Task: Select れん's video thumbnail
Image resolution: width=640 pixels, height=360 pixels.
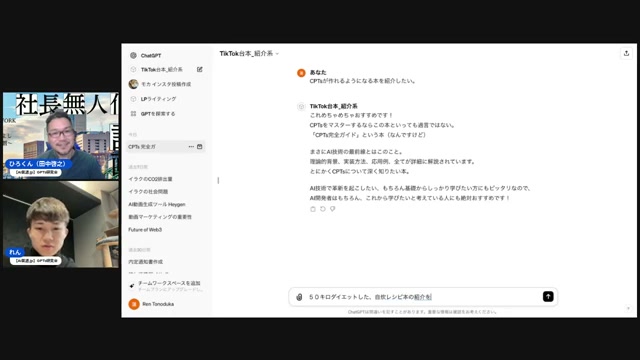Action: coord(61,224)
